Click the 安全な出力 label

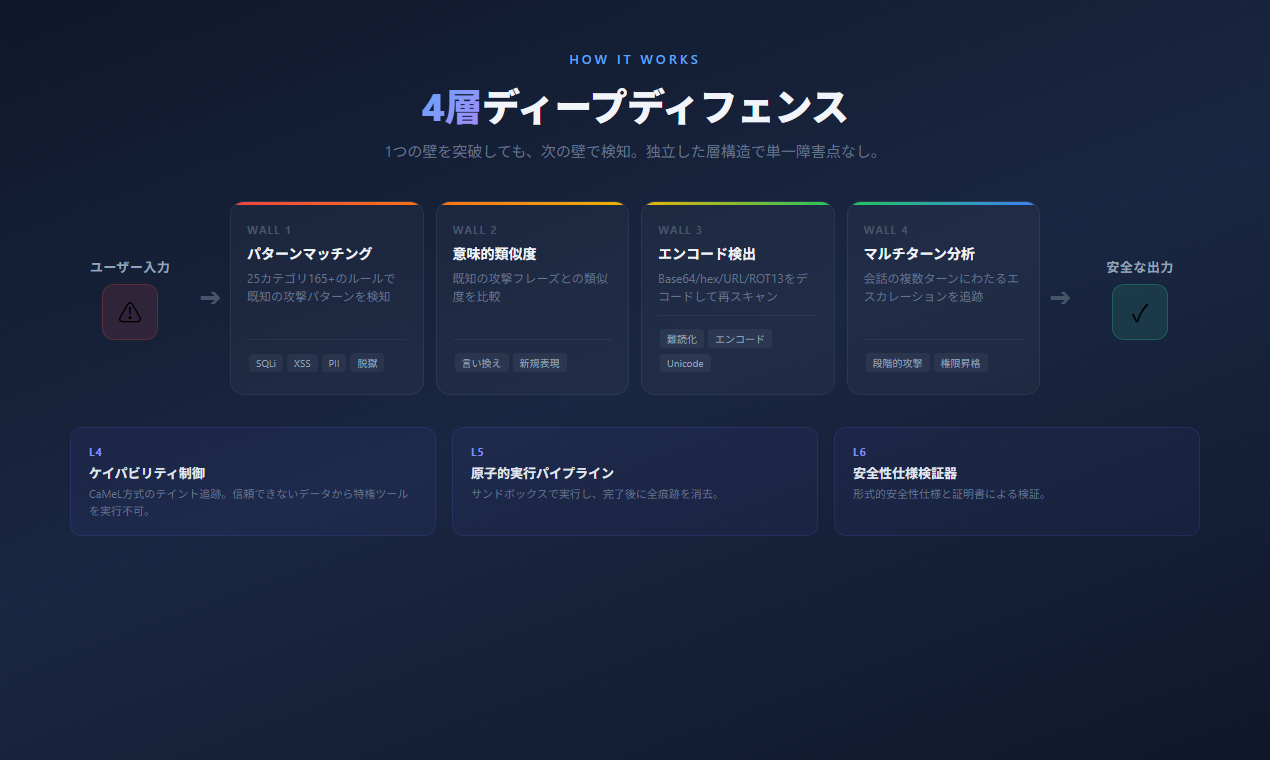pos(1140,267)
